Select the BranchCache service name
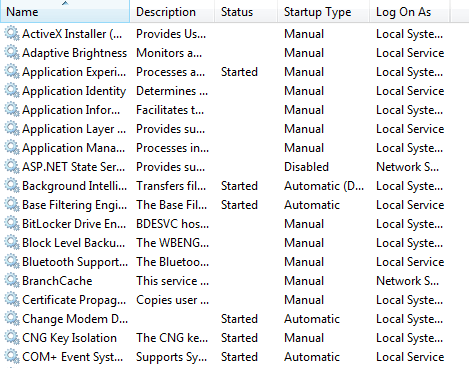The image size is (469, 368). pyautogui.click(x=57, y=281)
